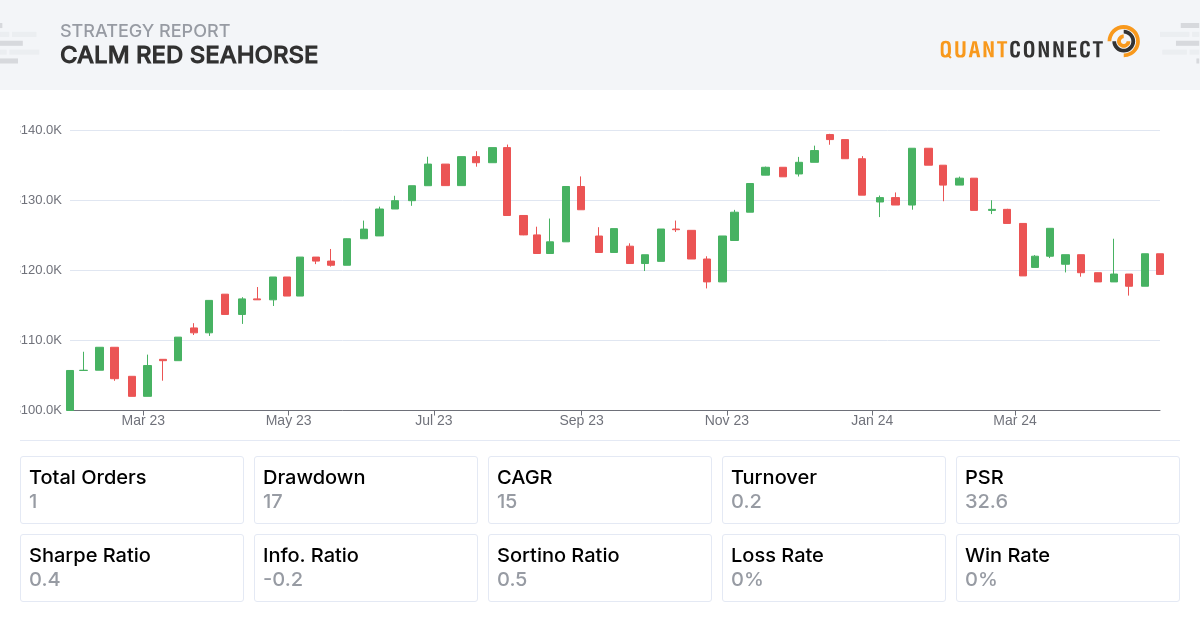
Task: Select the Sortino Ratio card
Action: pyautogui.click(x=600, y=568)
